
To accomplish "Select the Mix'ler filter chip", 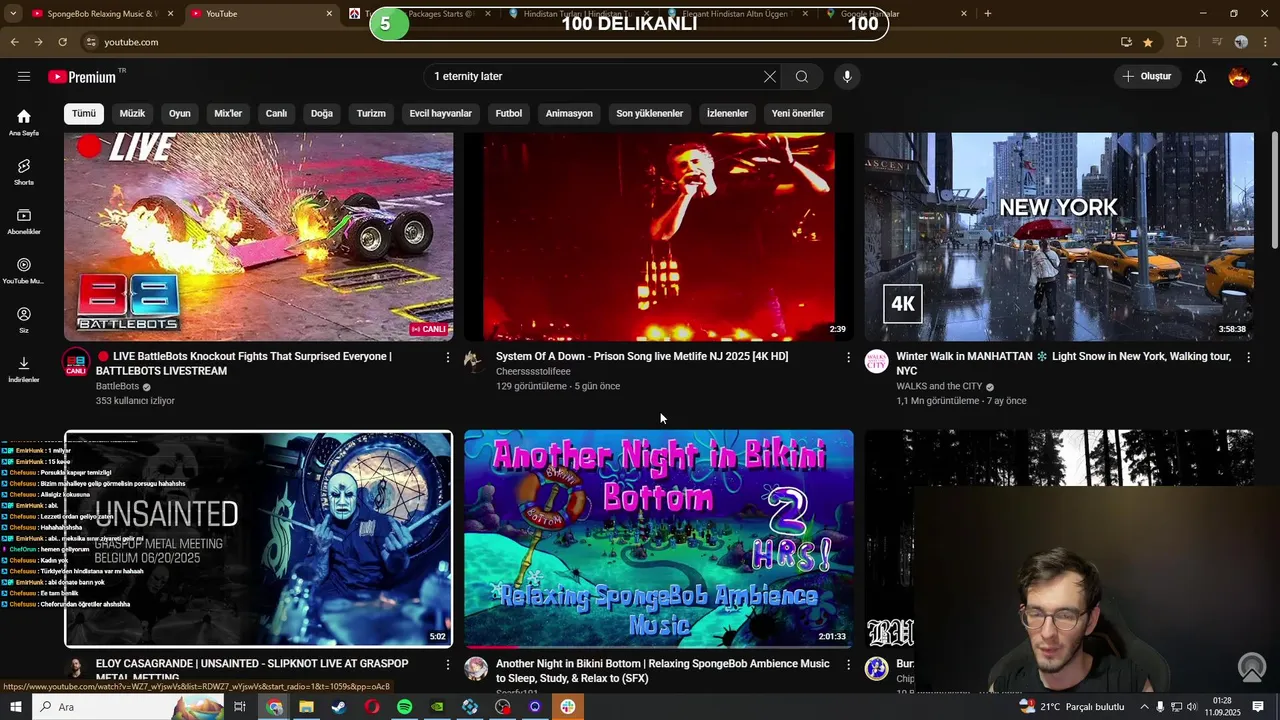I will pos(228,113).
